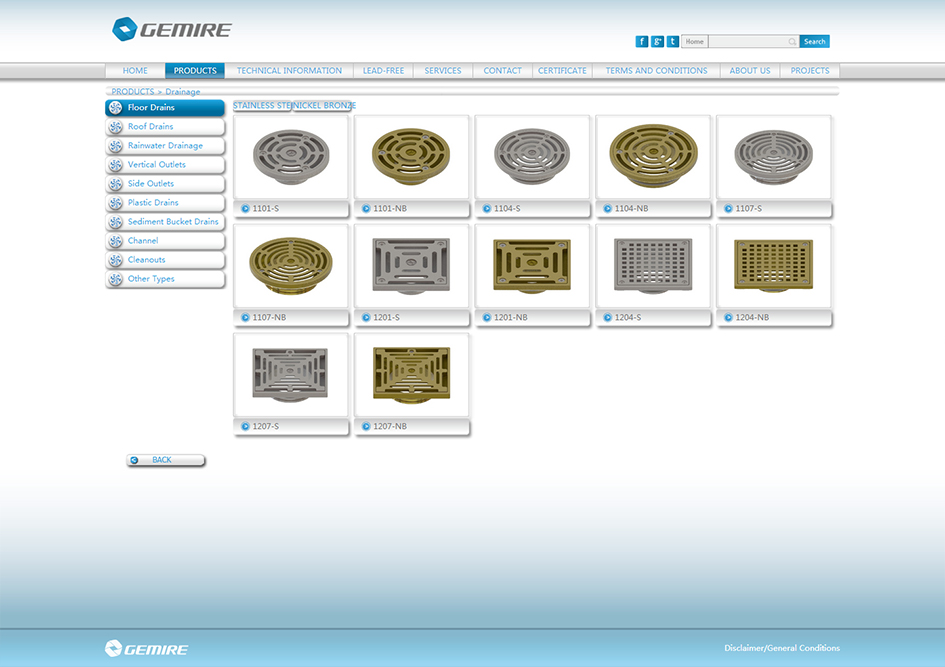Click the Gemire logo in the header
945x667 pixels.
[172, 29]
